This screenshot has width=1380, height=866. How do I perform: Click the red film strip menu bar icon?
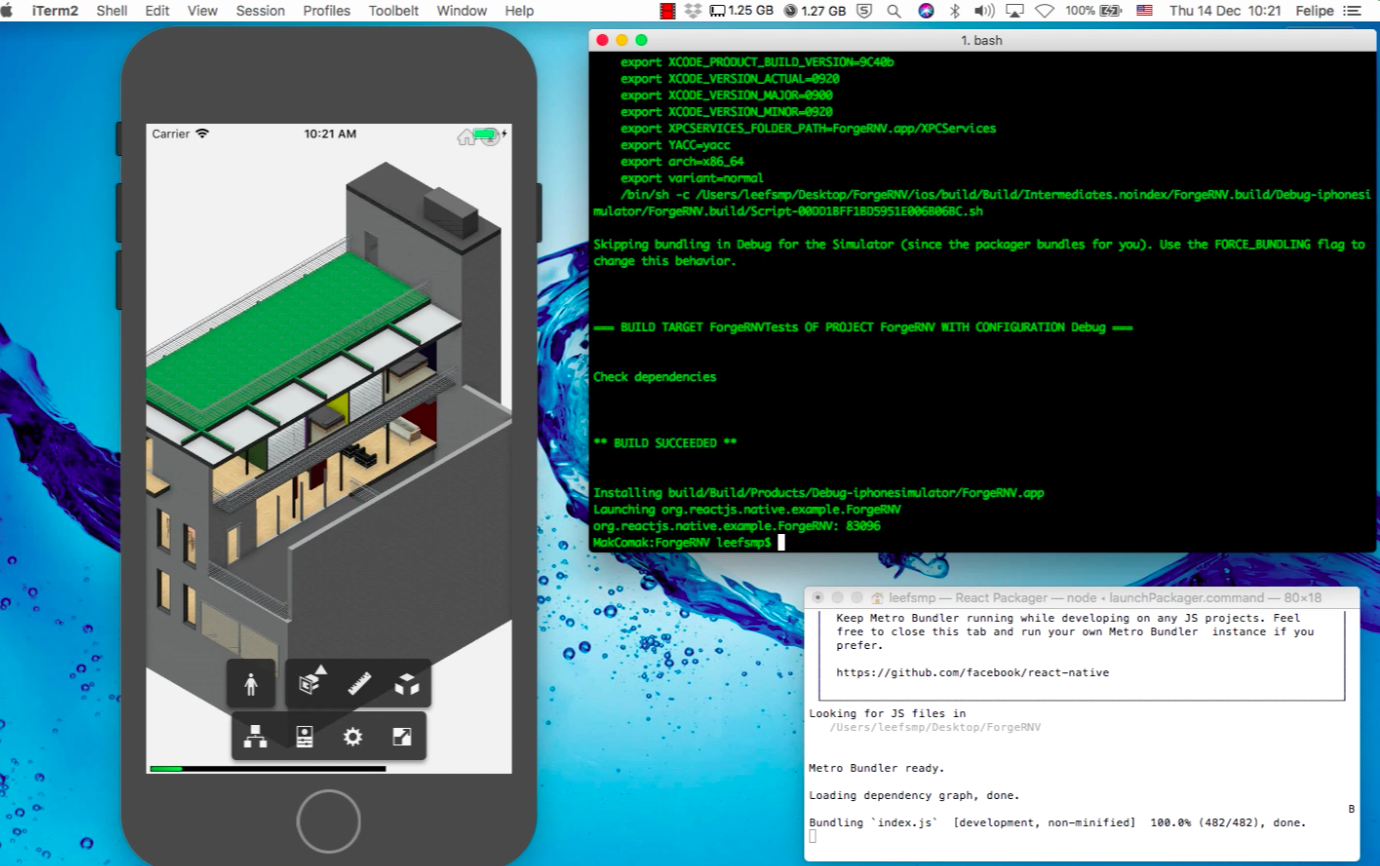(x=668, y=11)
